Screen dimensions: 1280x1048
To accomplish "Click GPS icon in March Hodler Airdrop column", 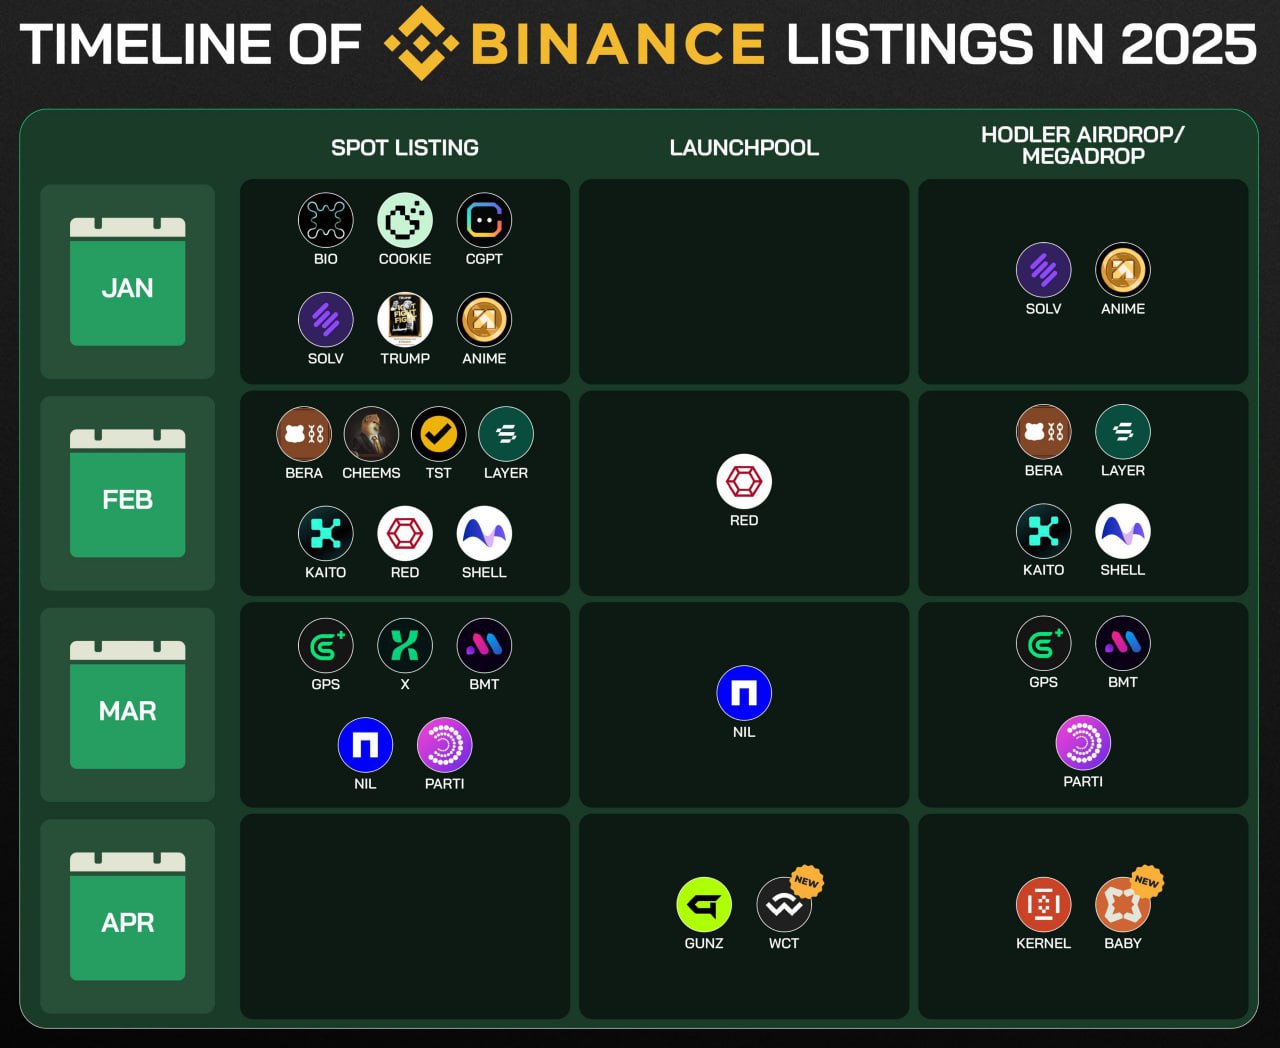I will (x=1043, y=643).
